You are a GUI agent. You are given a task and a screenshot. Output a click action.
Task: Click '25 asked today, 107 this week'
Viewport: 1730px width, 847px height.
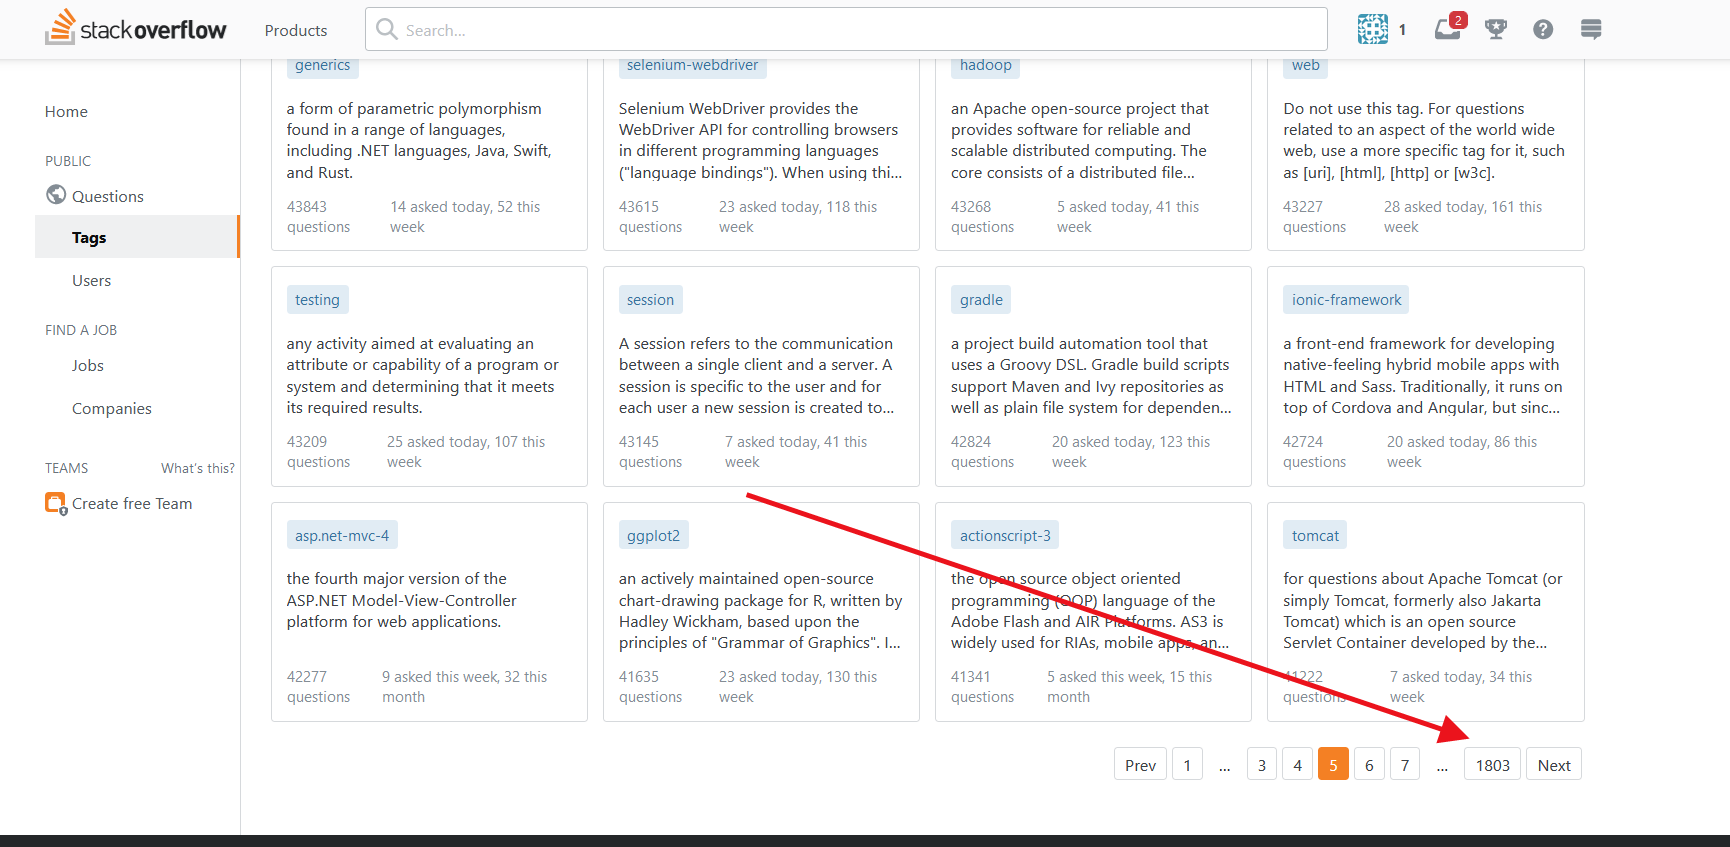466,452
